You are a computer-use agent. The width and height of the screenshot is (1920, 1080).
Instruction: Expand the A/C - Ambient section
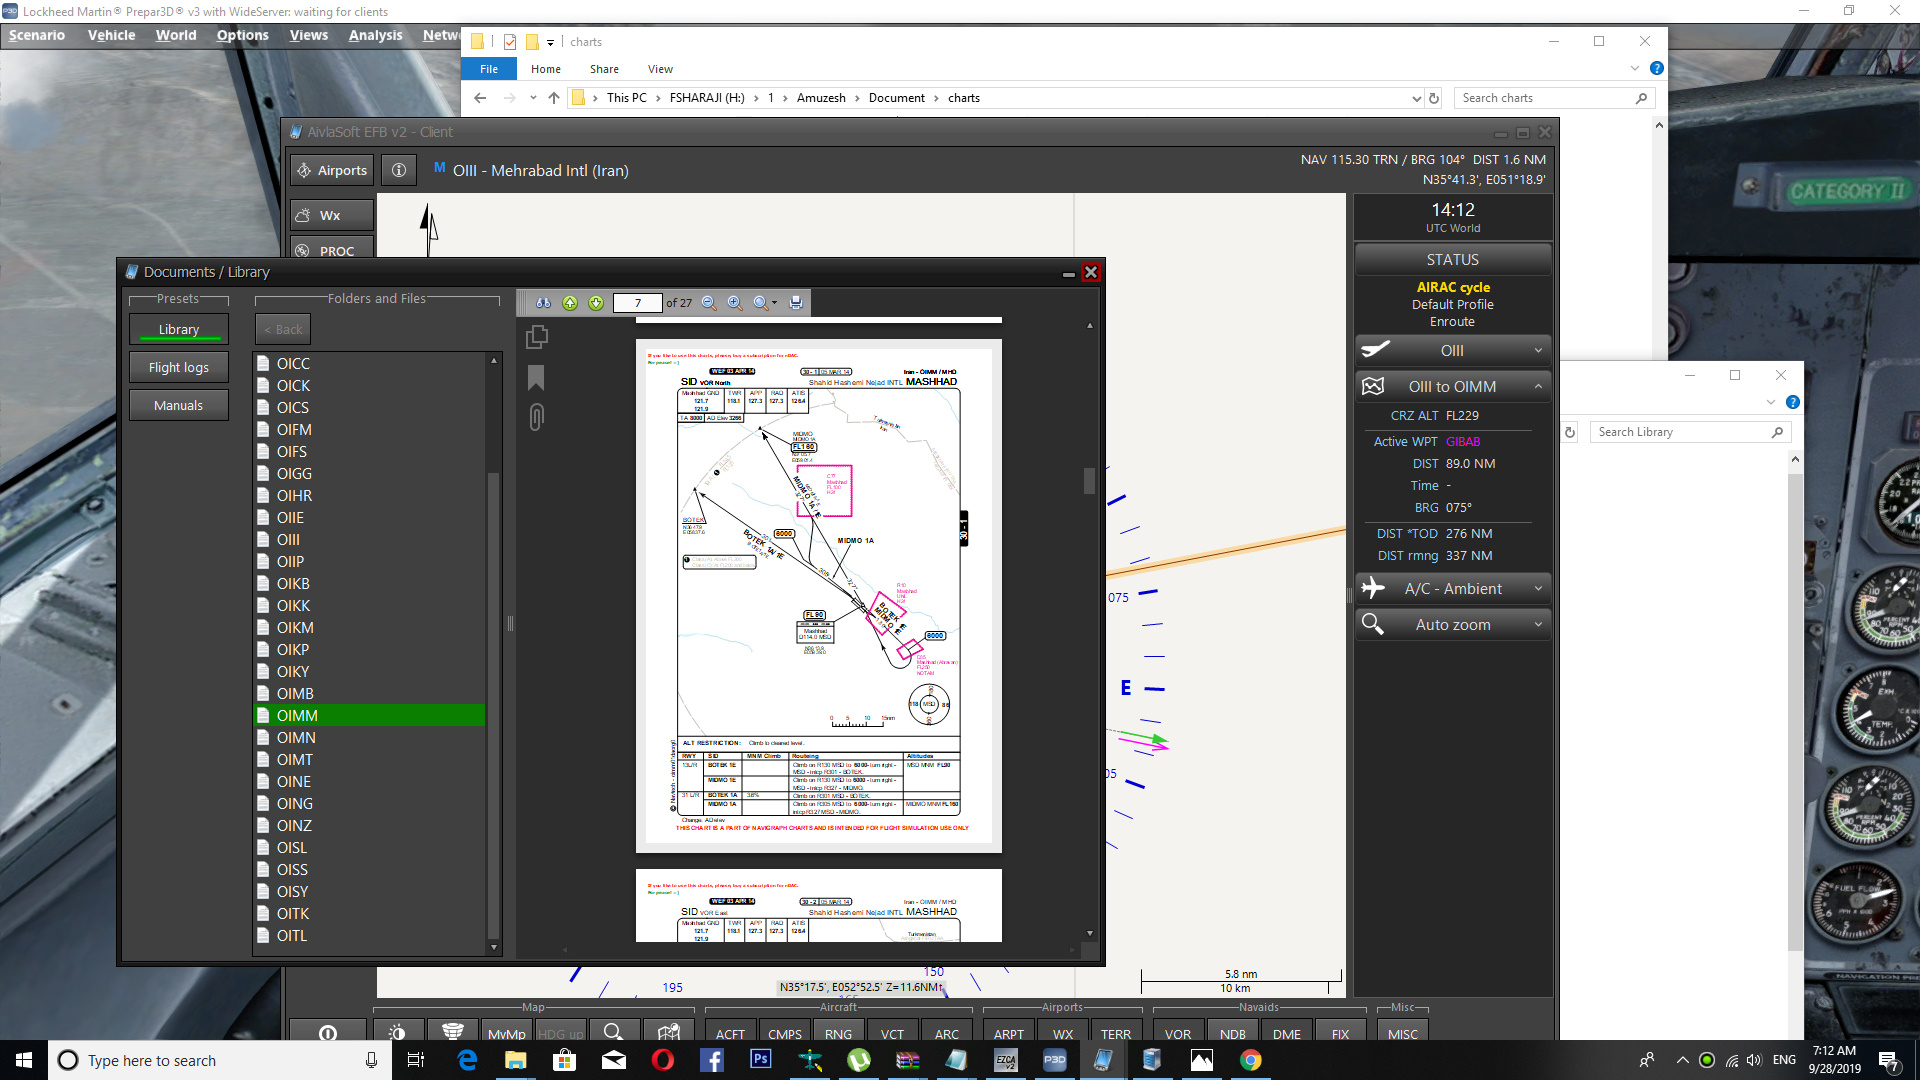(x=1452, y=588)
